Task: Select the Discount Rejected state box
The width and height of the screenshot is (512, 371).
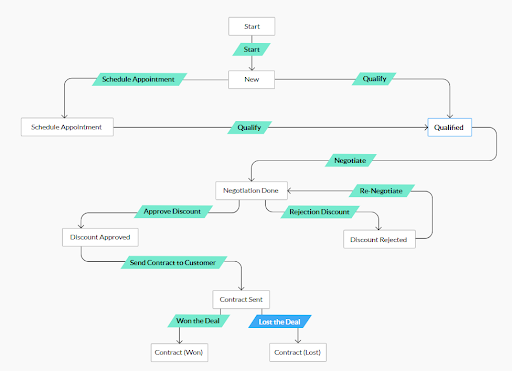Action: tap(379, 239)
